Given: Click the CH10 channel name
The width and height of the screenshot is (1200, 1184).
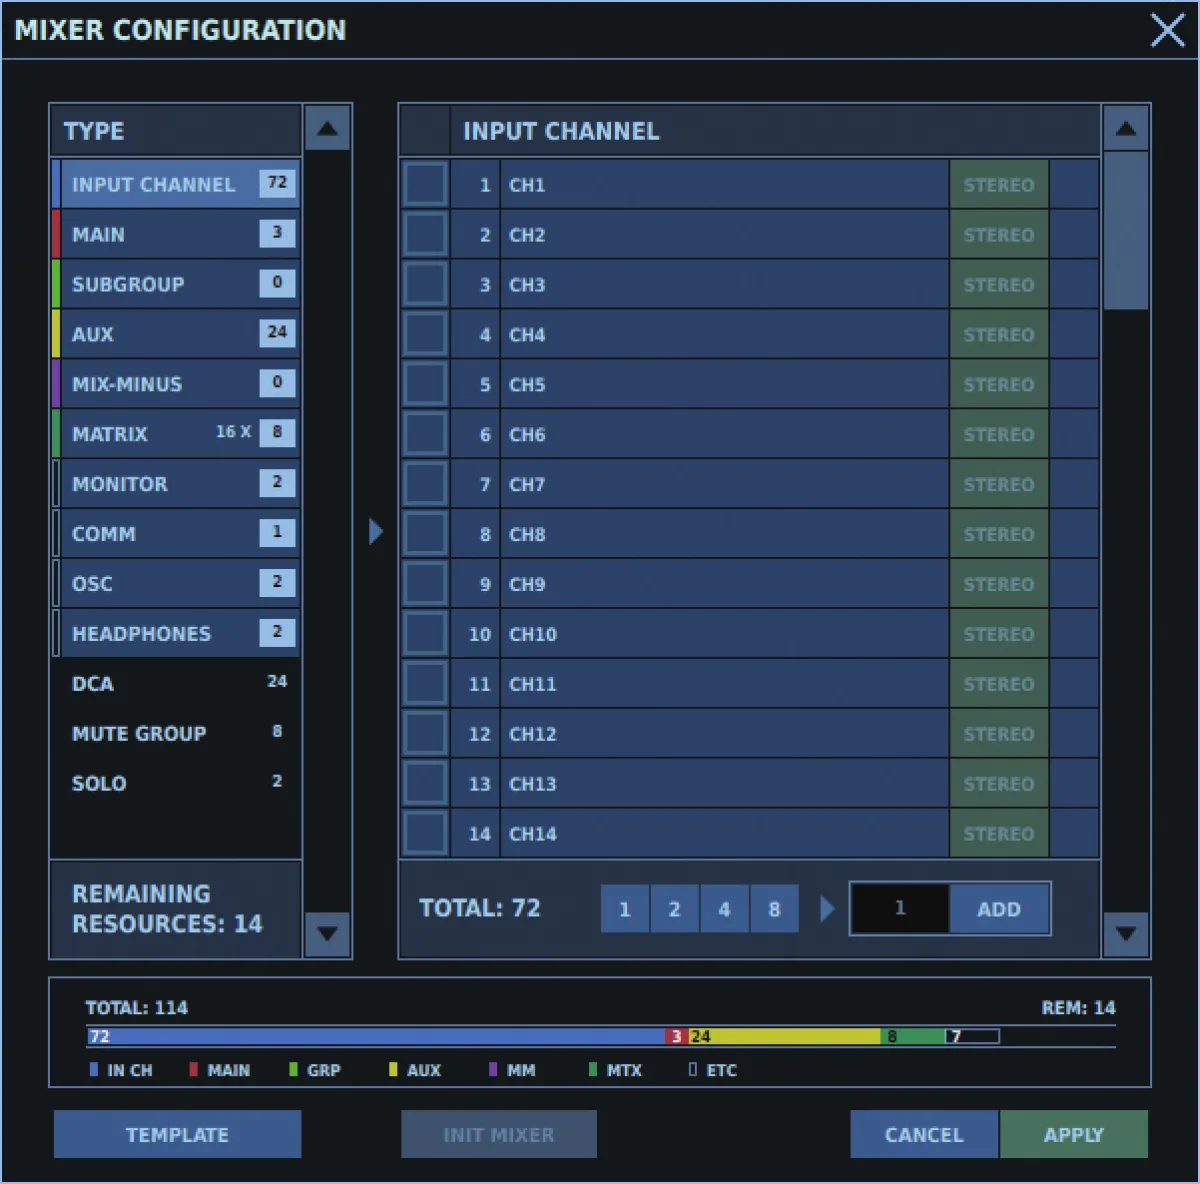Looking at the screenshot, I should click(533, 634).
